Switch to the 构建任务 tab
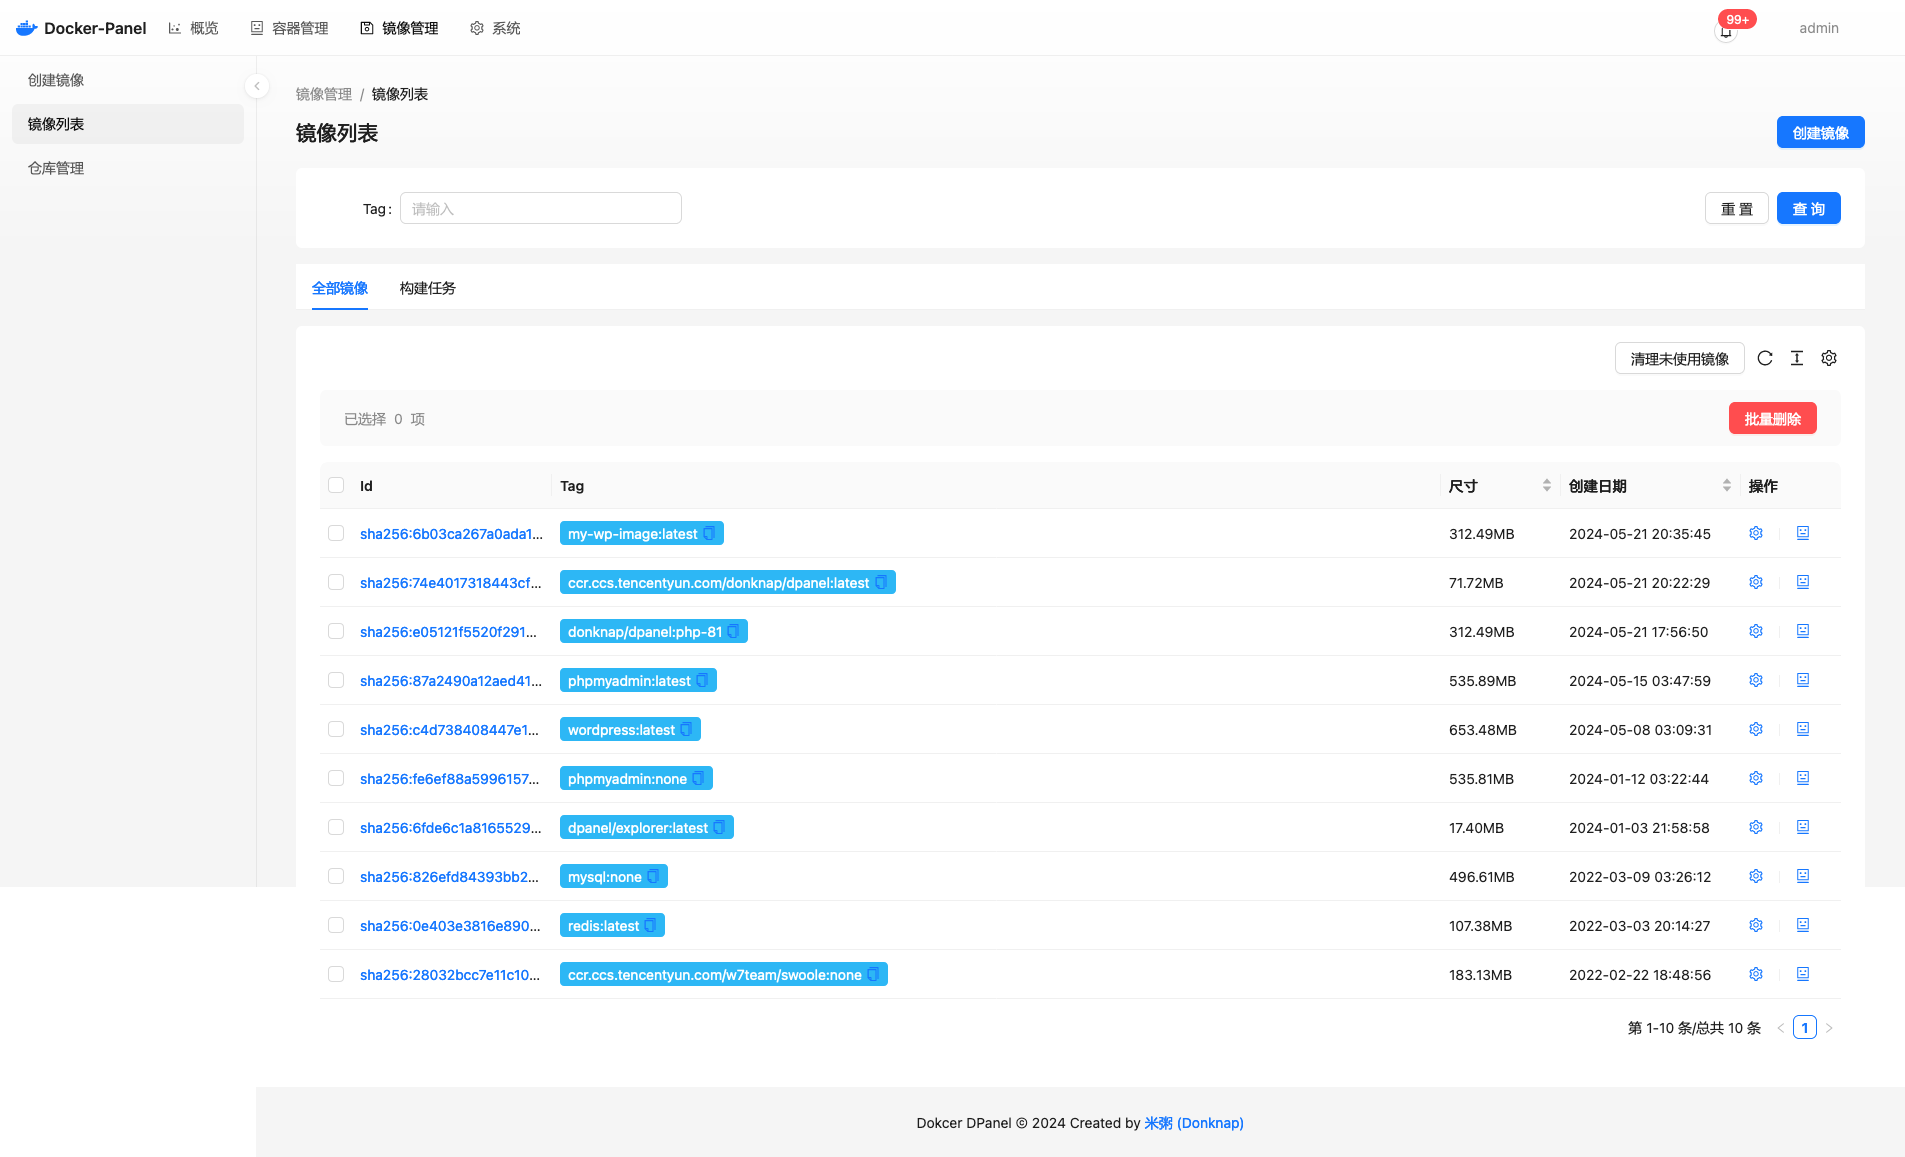 [x=426, y=288]
